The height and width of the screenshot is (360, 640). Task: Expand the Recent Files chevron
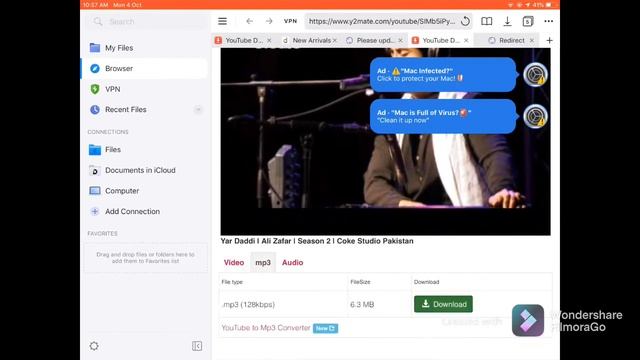pos(198,109)
